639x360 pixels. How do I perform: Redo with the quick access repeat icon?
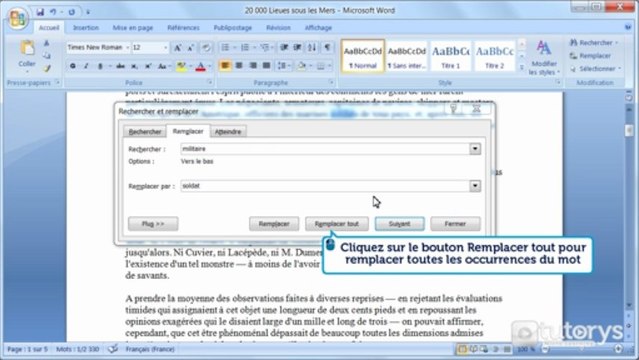(x=72, y=12)
